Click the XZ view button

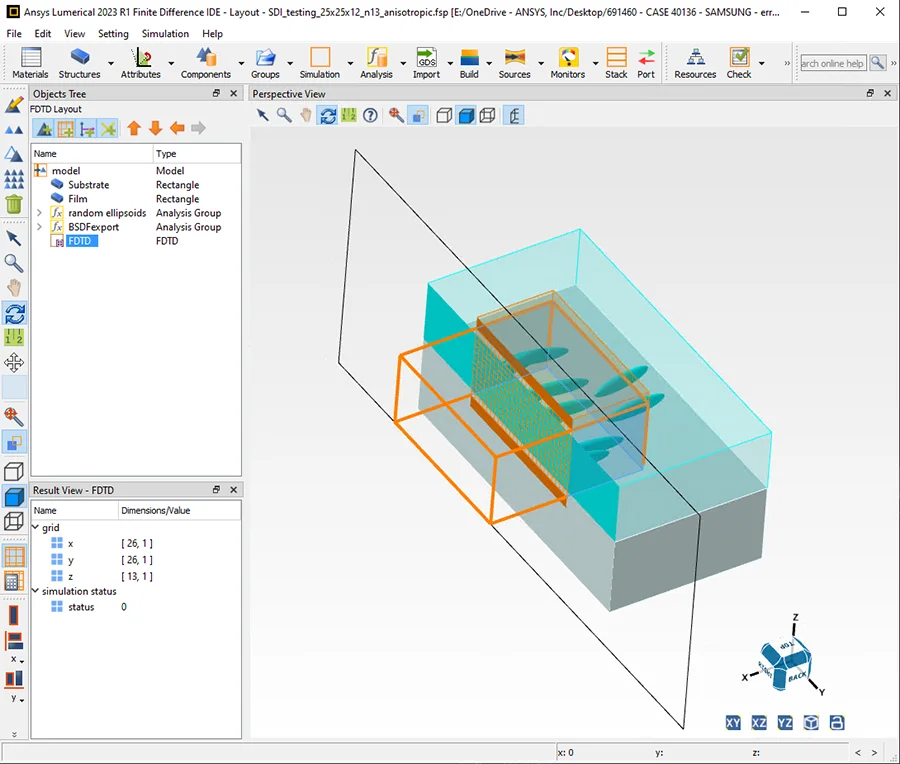(x=759, y=723)
